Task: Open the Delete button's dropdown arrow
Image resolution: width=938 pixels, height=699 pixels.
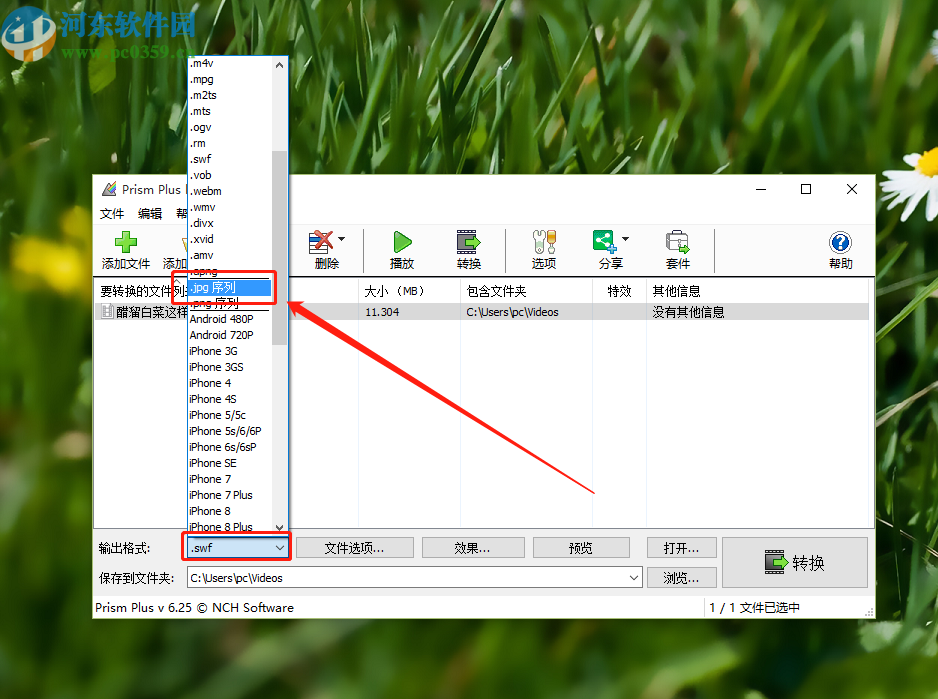Action: point(342,239)
